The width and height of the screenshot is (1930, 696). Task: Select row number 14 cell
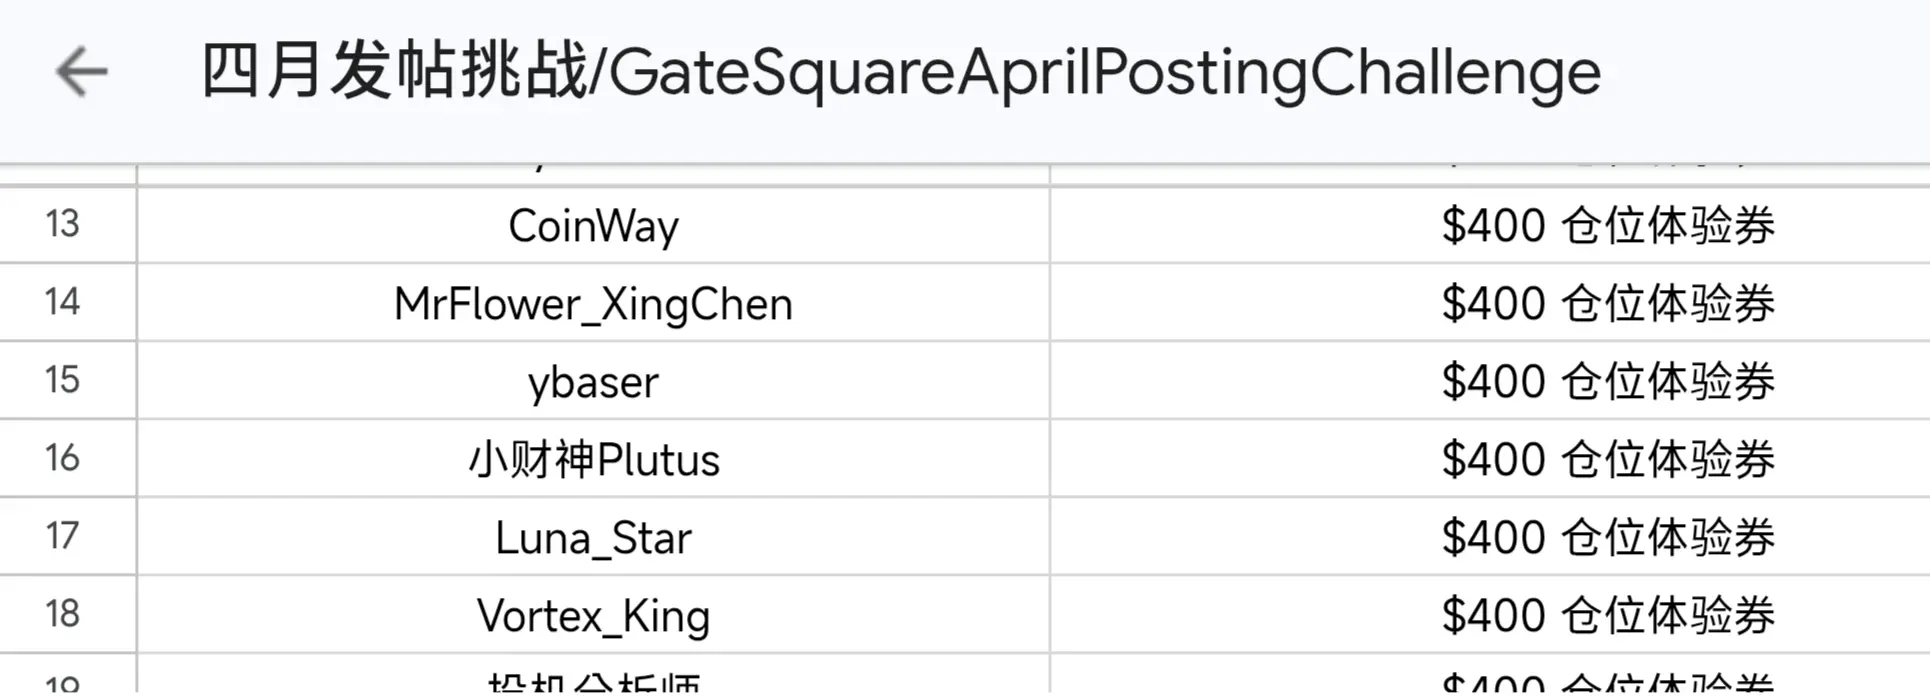pos(67,303)
